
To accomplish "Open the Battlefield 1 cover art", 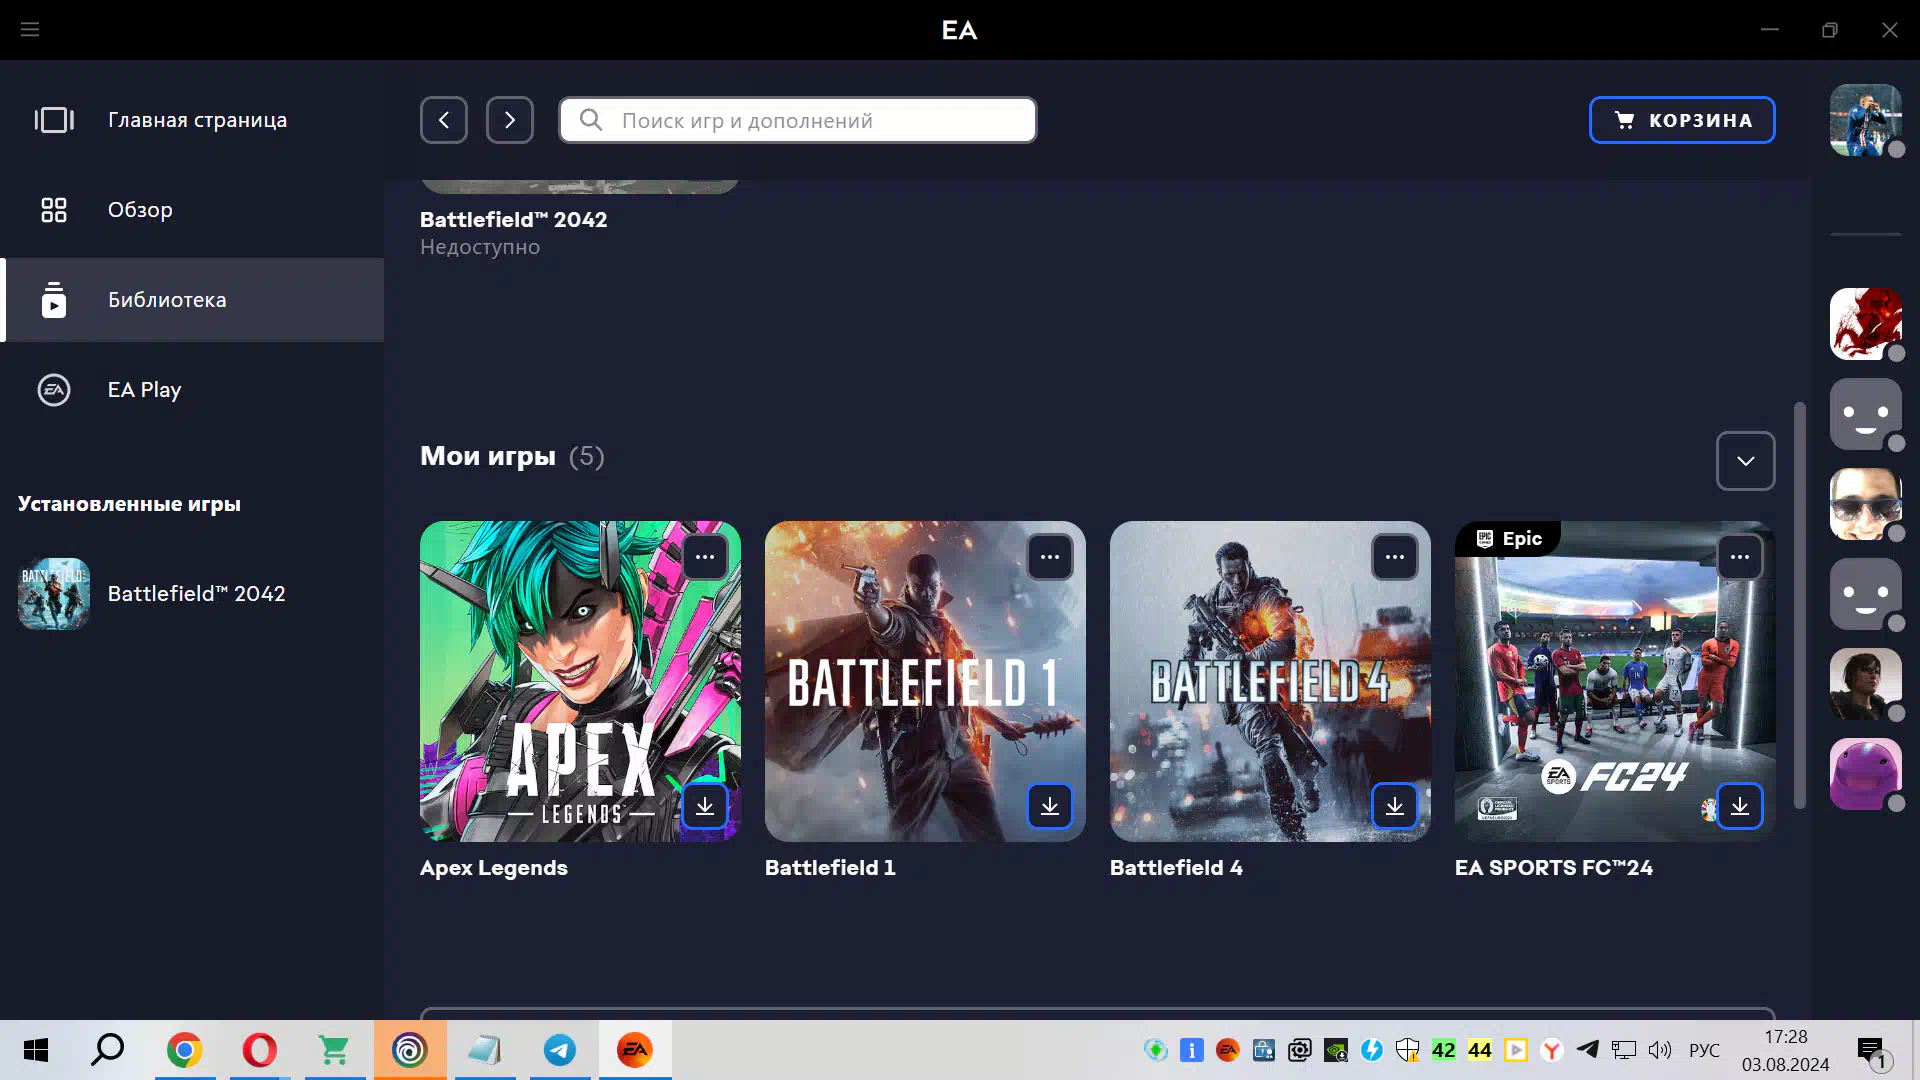I will click(925, 681).
